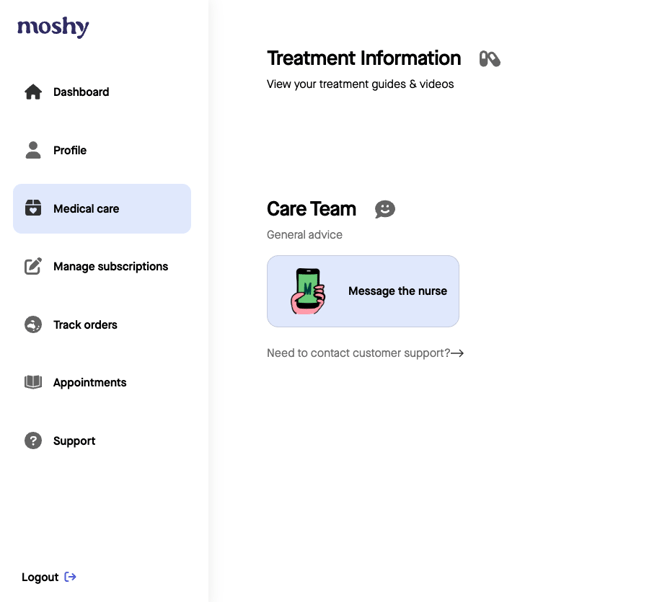The height and width of the screenshot is (602, 670).
Task: Click the Appointments book icon
Action: click(x=33, y=382)
